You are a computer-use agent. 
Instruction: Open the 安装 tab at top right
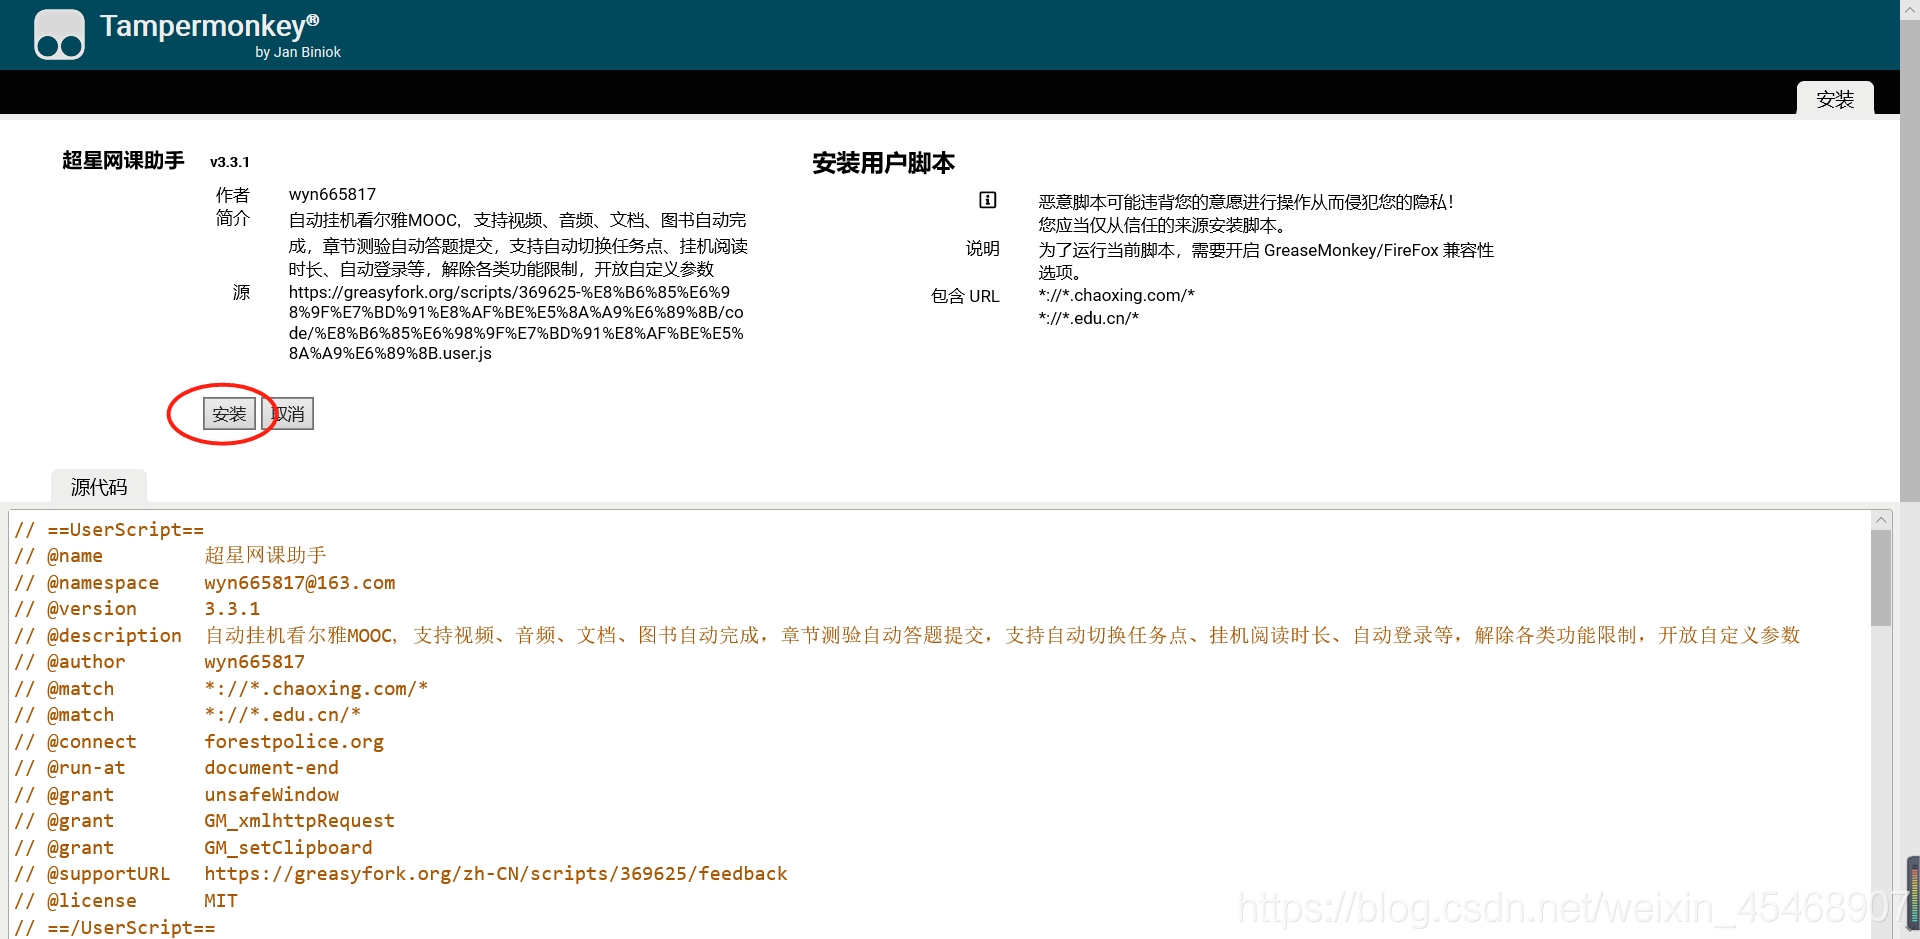pos(1835,99)
